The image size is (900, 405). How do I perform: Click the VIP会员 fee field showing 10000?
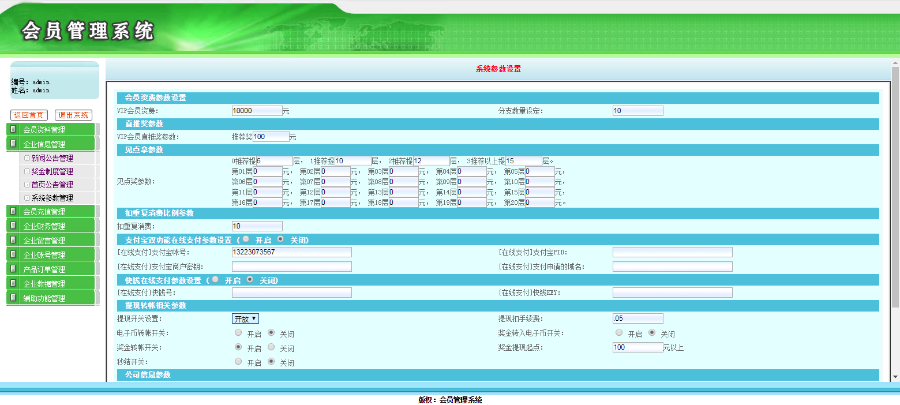pos(257,111)
